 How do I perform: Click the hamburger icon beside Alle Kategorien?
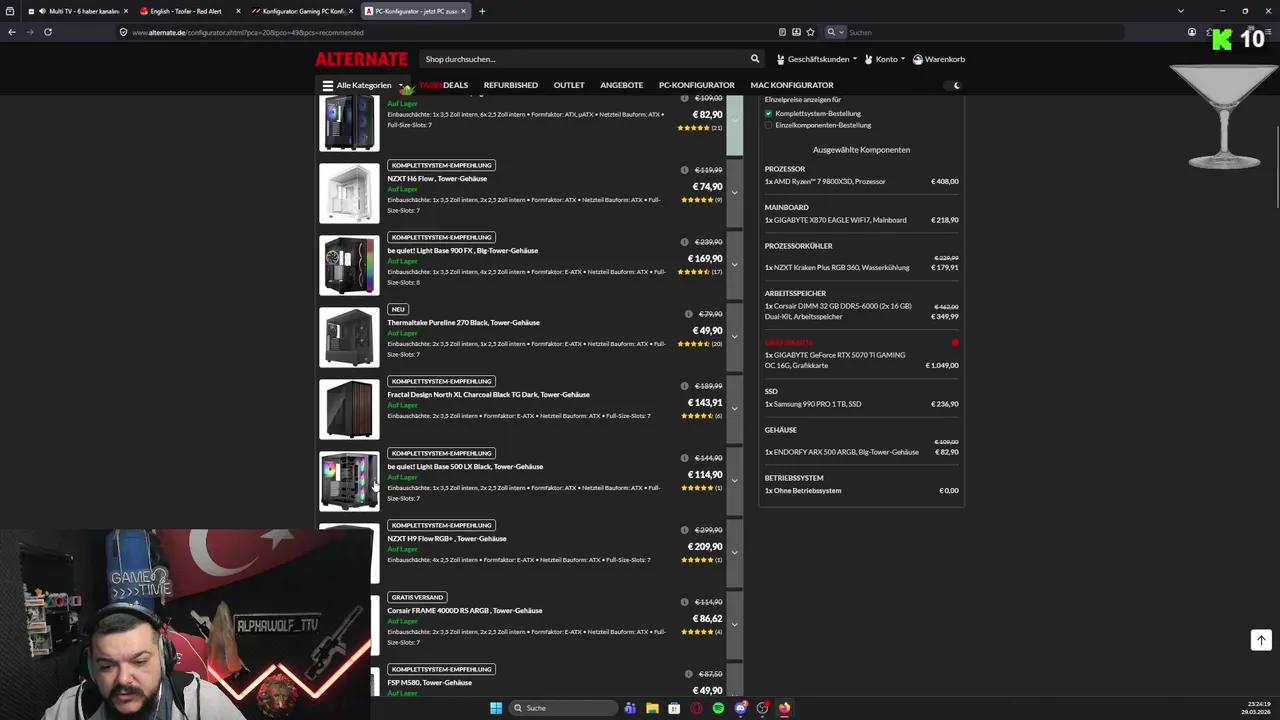pyautogui.click(x=327, y=85)
